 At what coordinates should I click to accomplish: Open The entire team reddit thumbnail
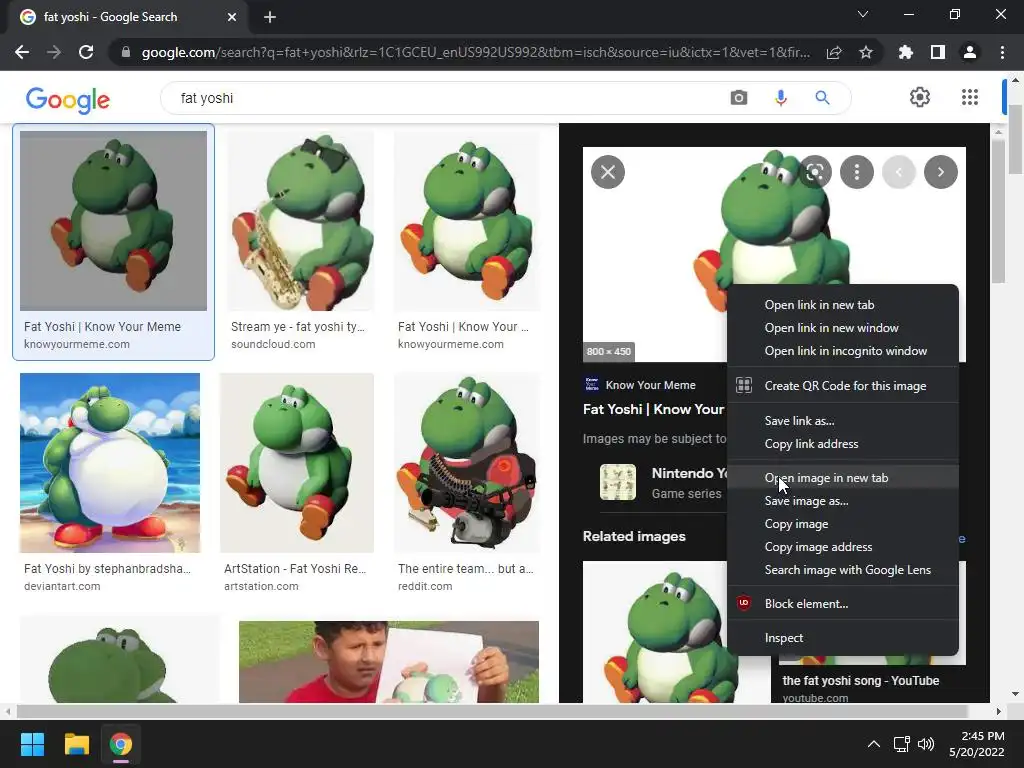(467, 463)
